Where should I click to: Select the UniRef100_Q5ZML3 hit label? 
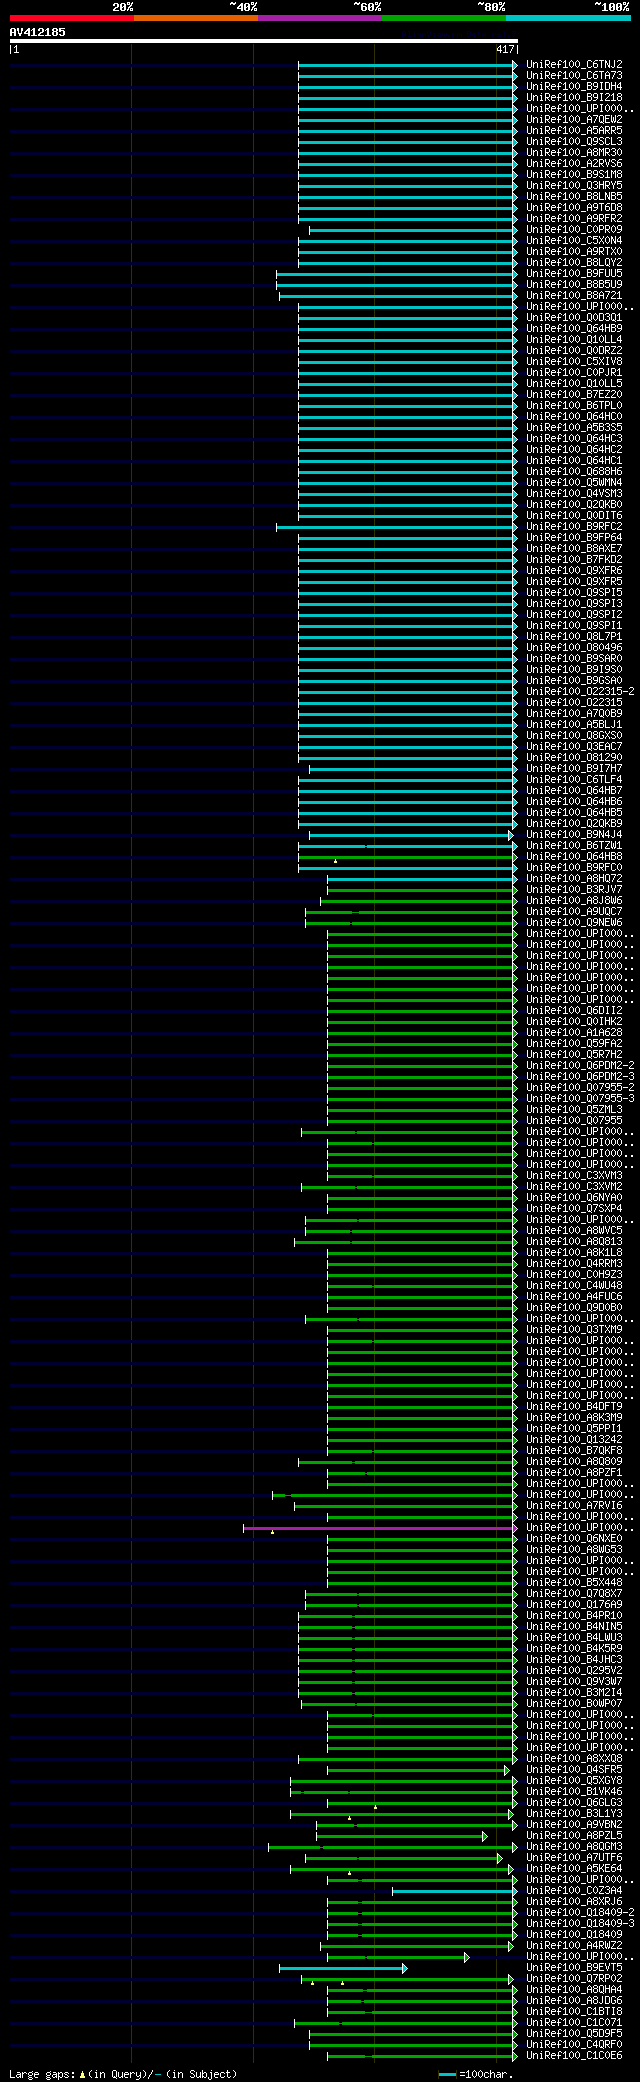(574, 1110)
